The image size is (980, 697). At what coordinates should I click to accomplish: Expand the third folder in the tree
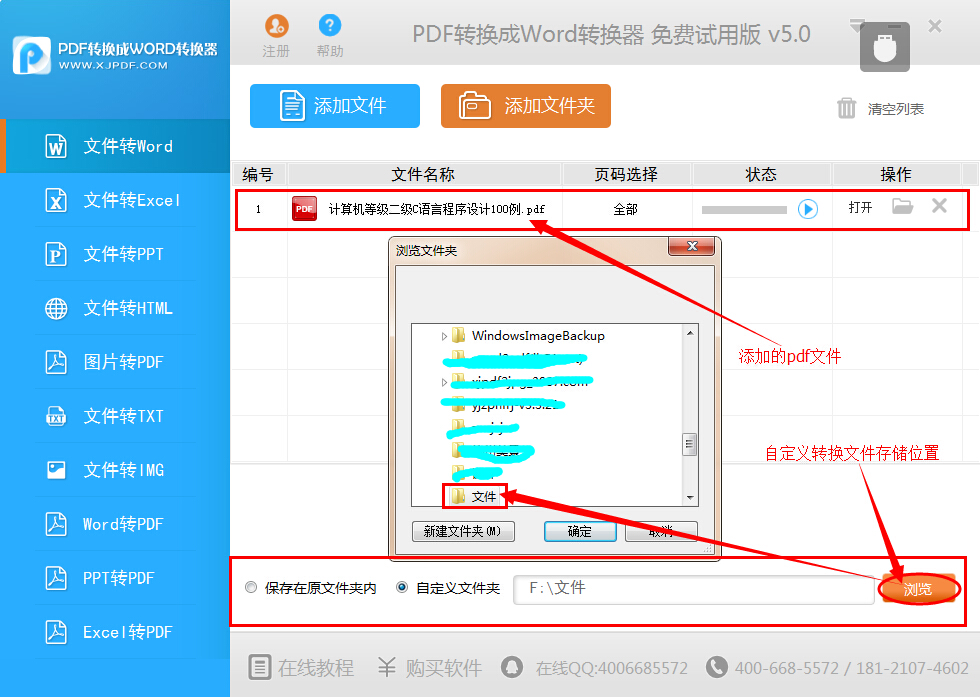[x=444, y=382]
